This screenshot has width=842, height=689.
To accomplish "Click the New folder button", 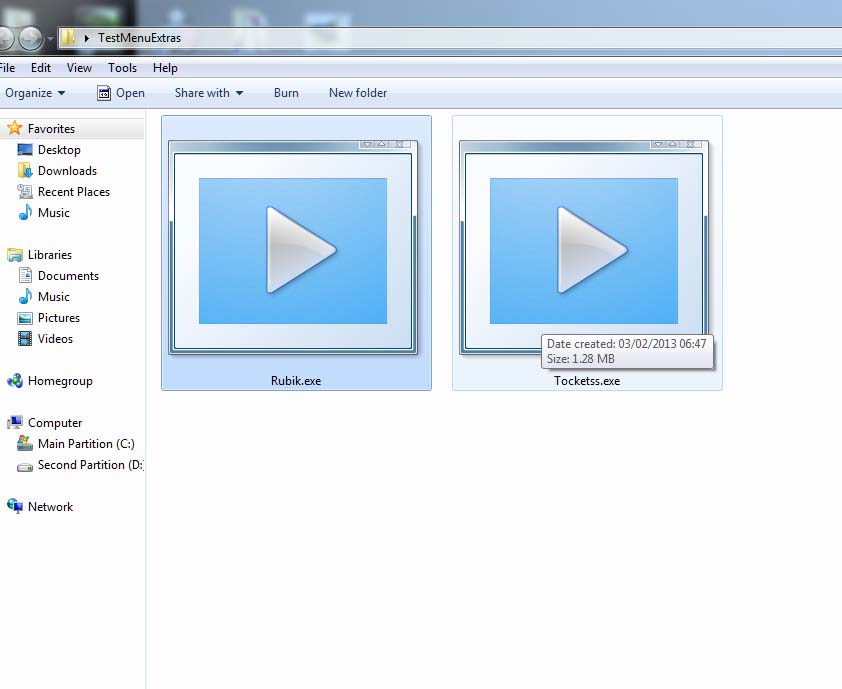I will tap(357, 93).
